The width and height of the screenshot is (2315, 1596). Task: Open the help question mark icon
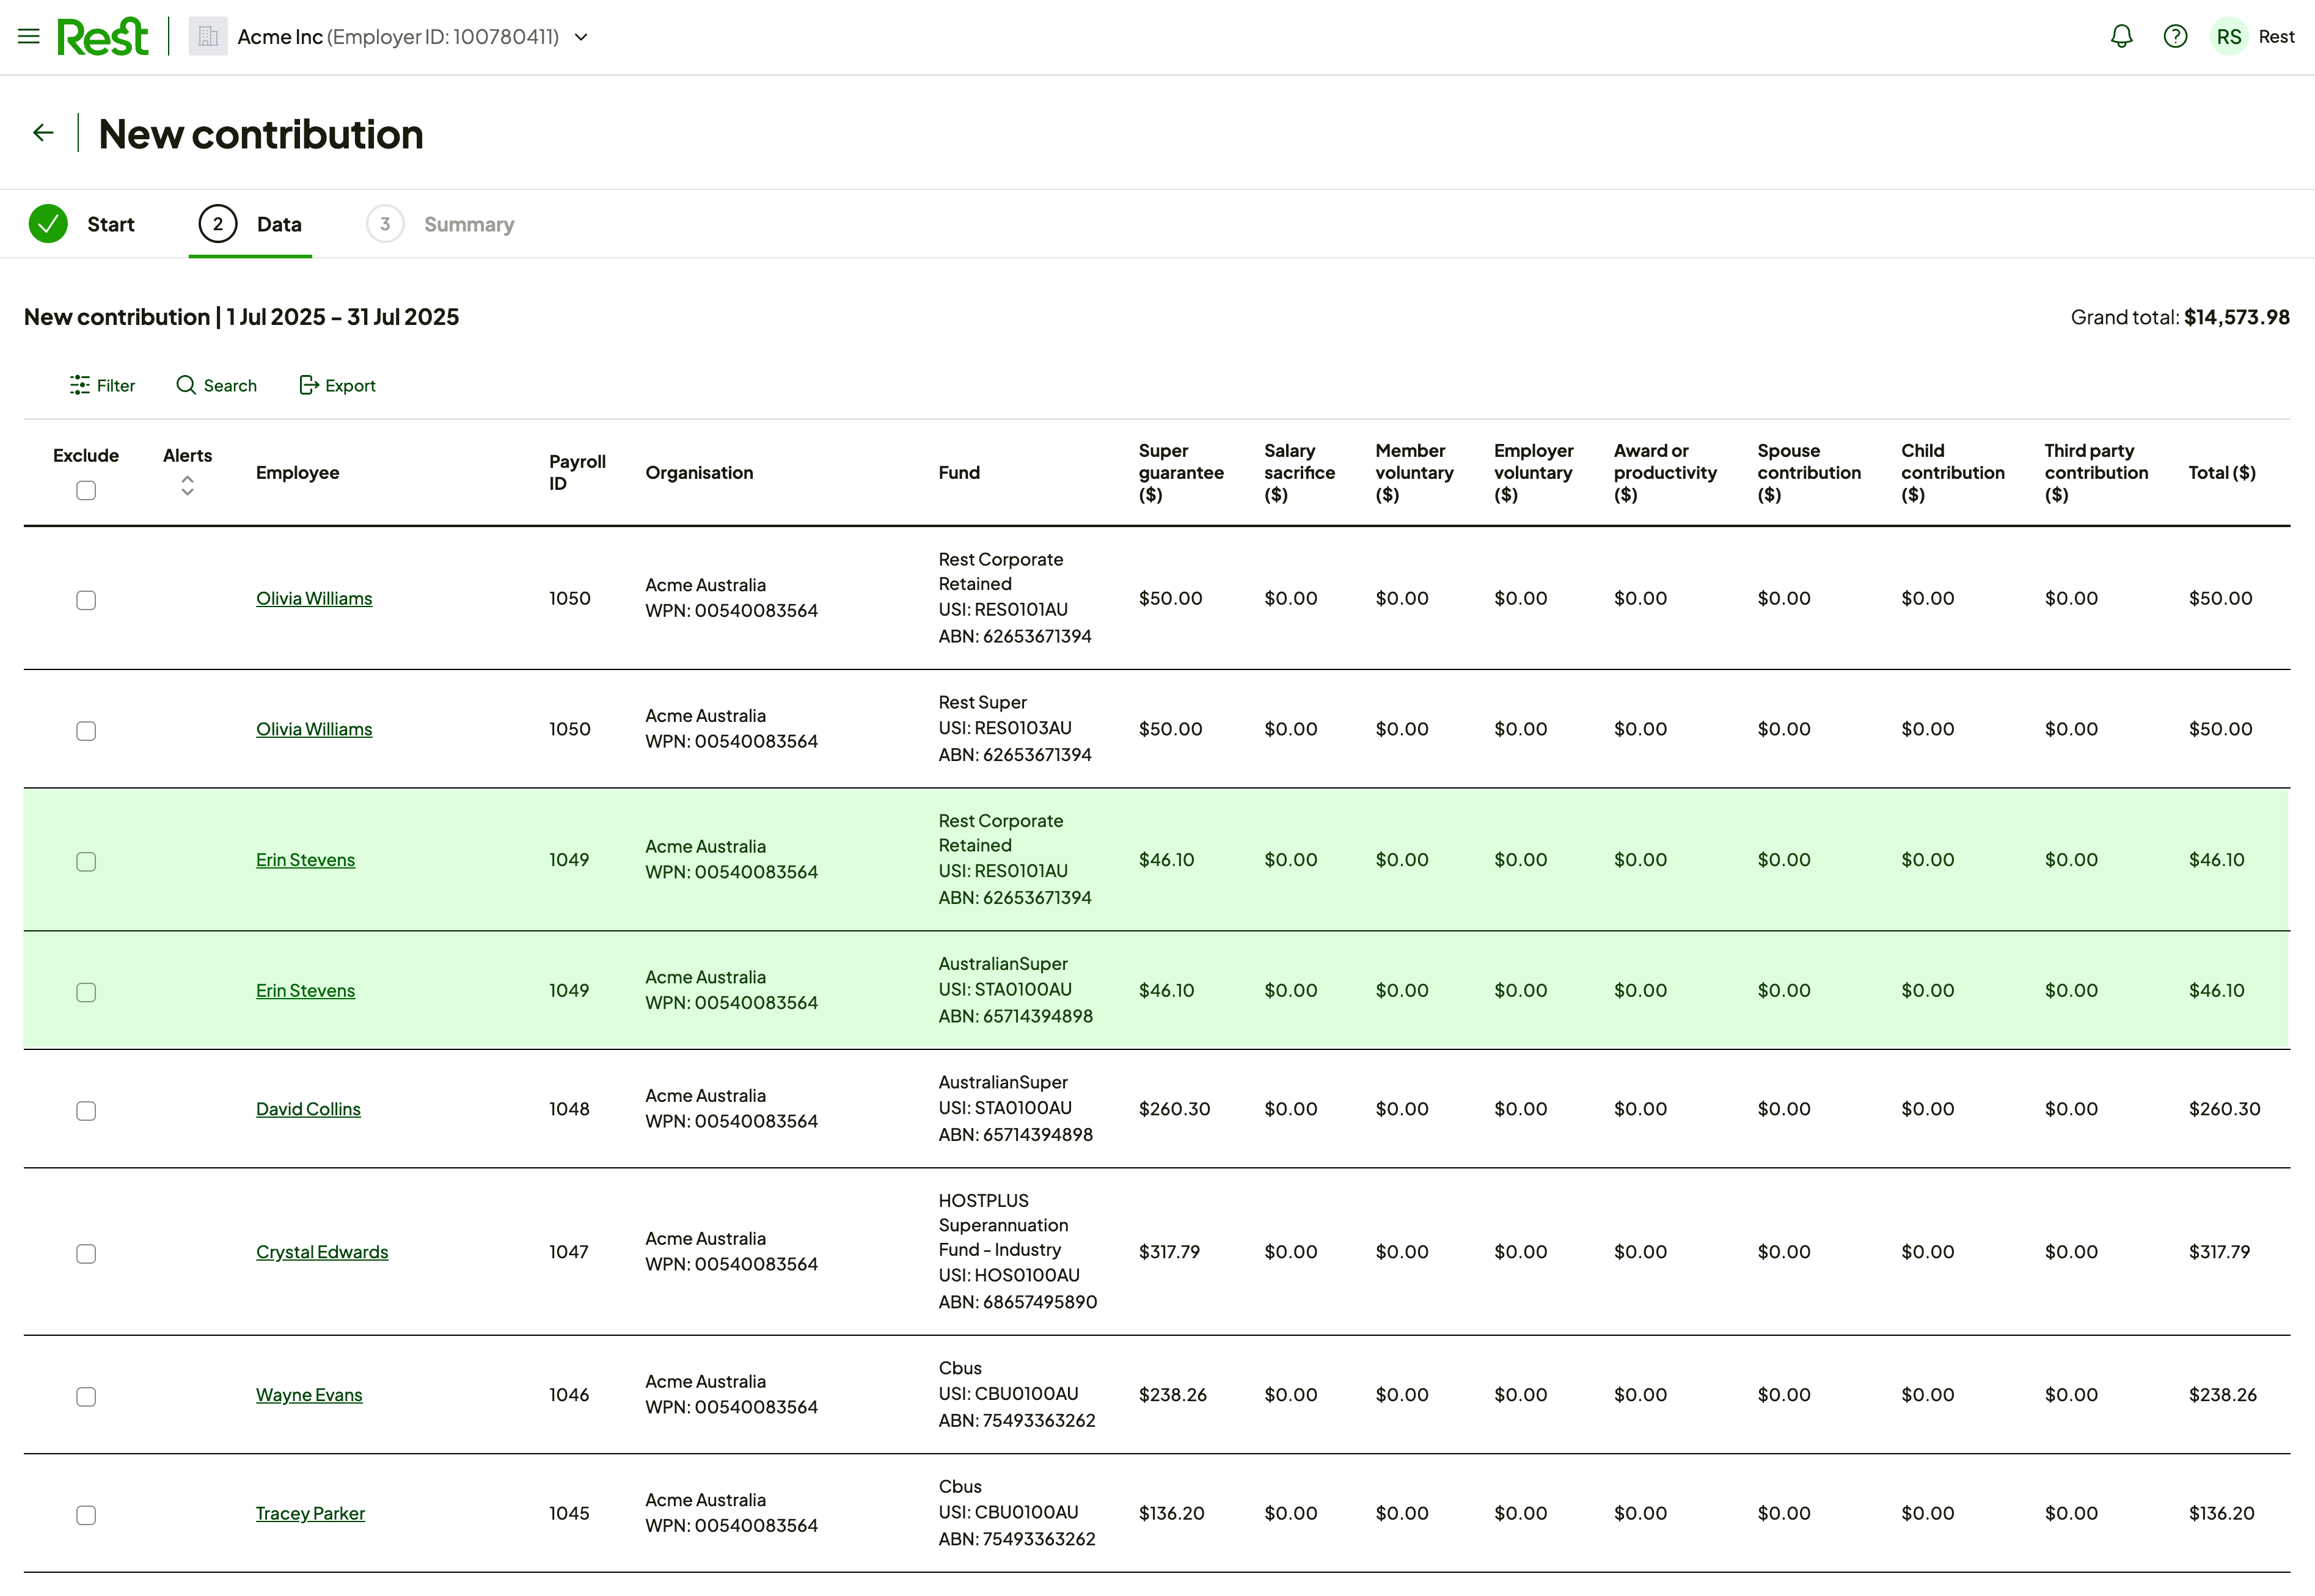pyautogui.click(x=2175, y=36)
